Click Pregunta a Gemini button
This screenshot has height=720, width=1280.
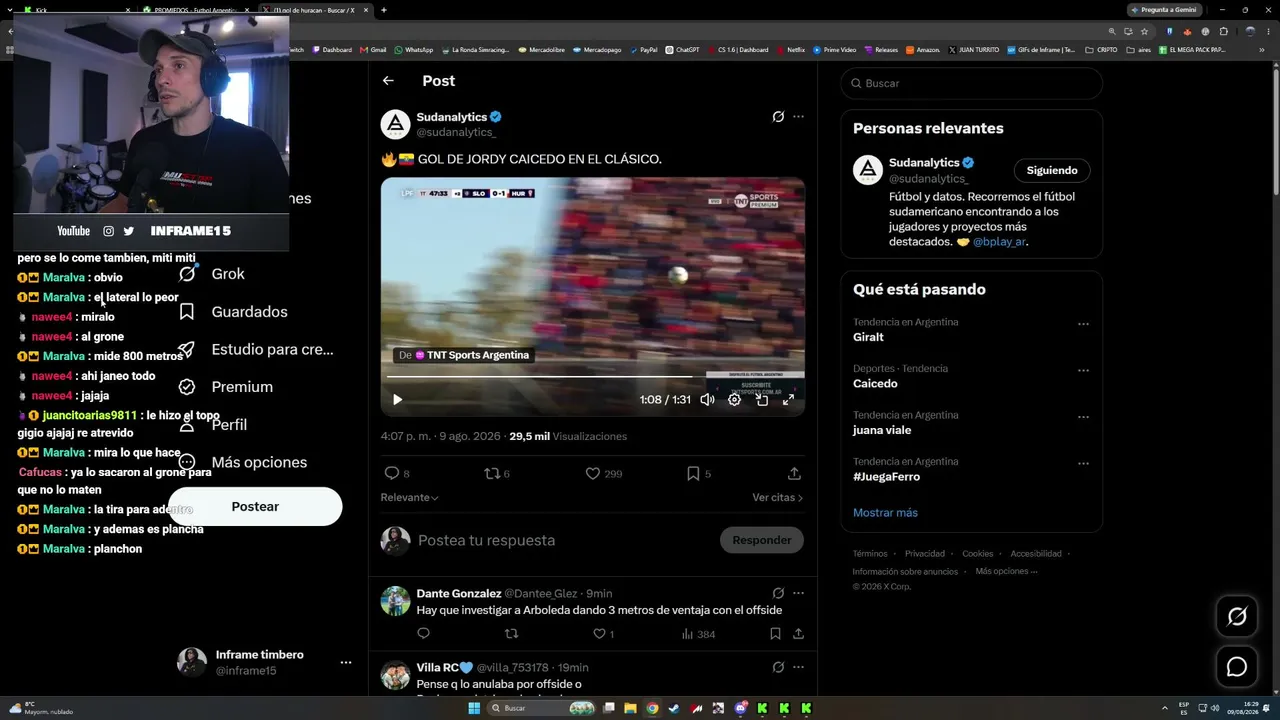pyautogui.click(x=1164, y=10)
